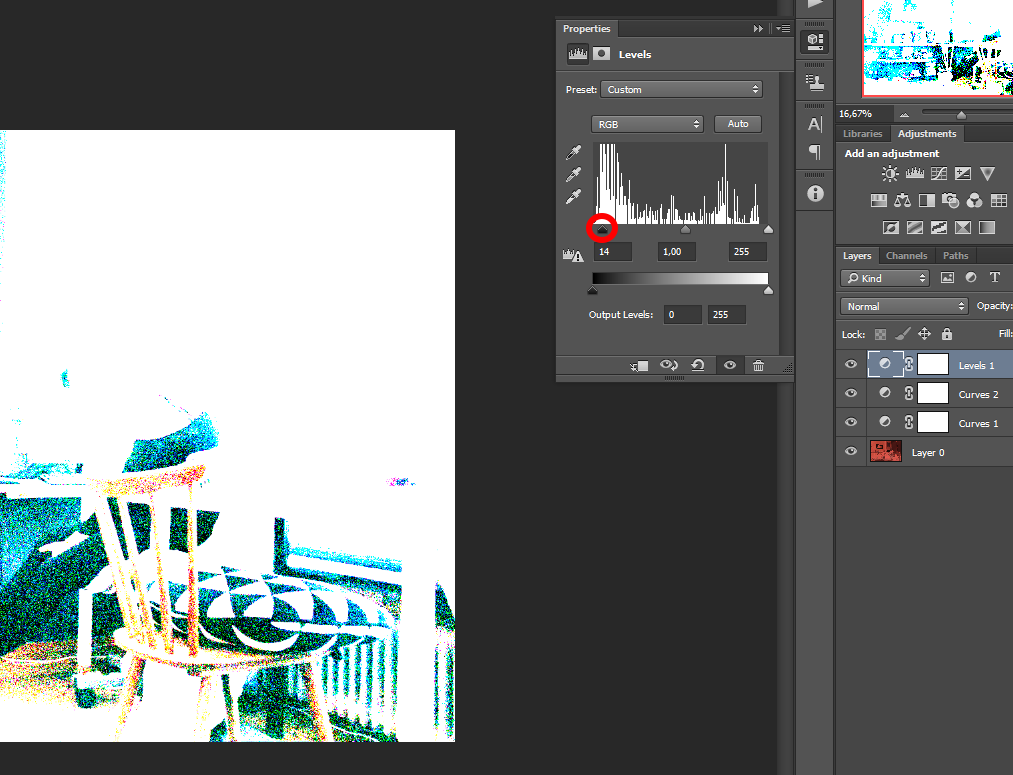The height and width of the screenshot is (775, 1013).
Task: Toggle Levels adjustment visibility in Properties panel
Action: (x=729, y=365)
